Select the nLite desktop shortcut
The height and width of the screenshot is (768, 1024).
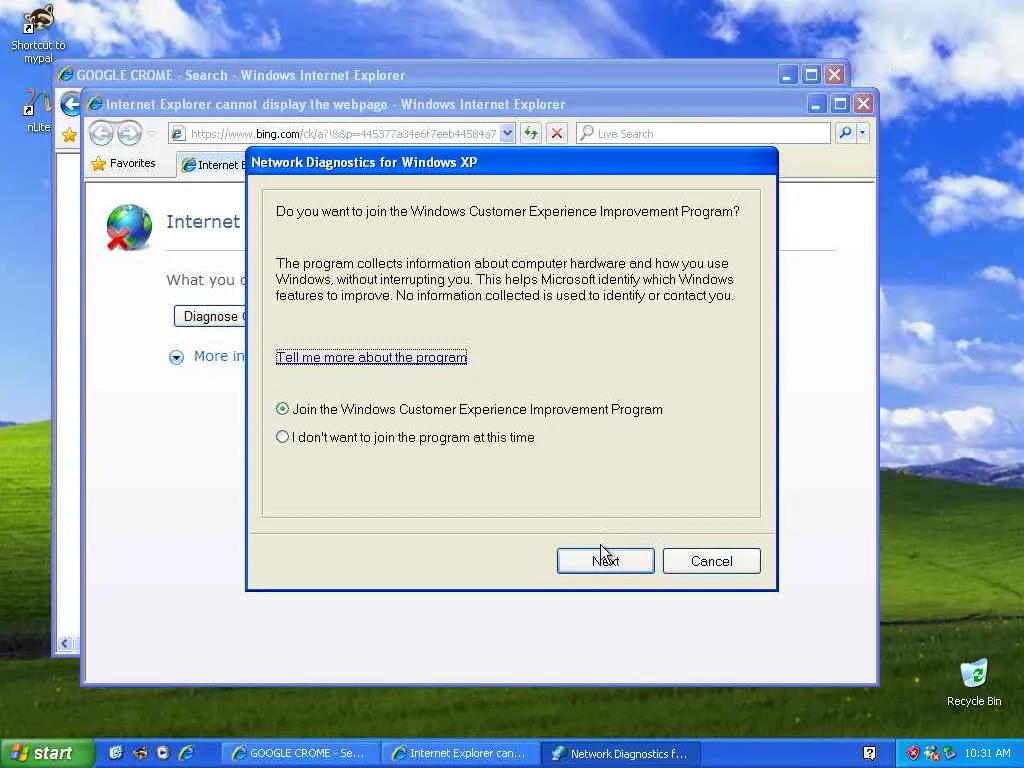tap(39, 110)
